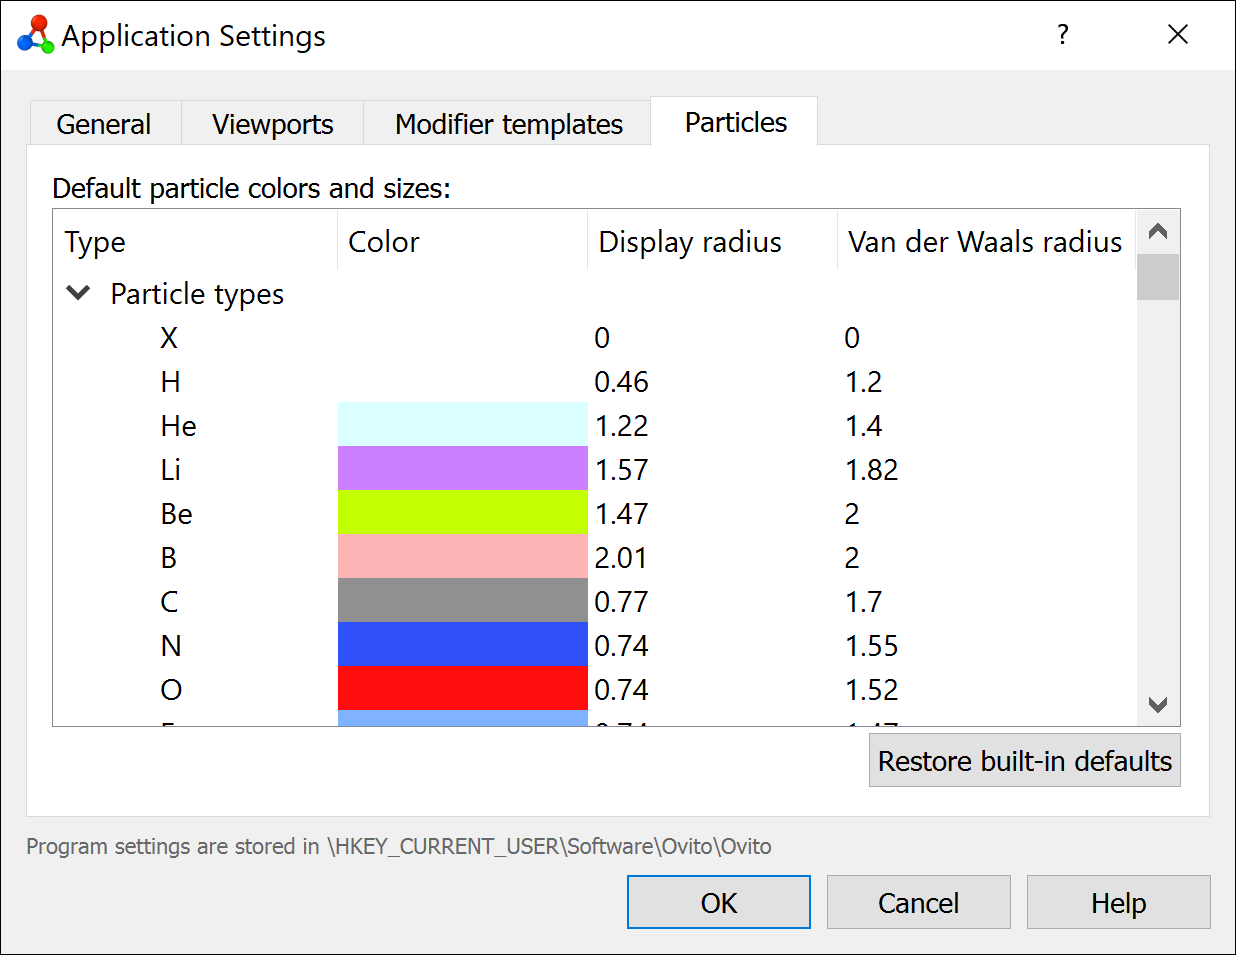Select the H particle type row

(171, 382)
